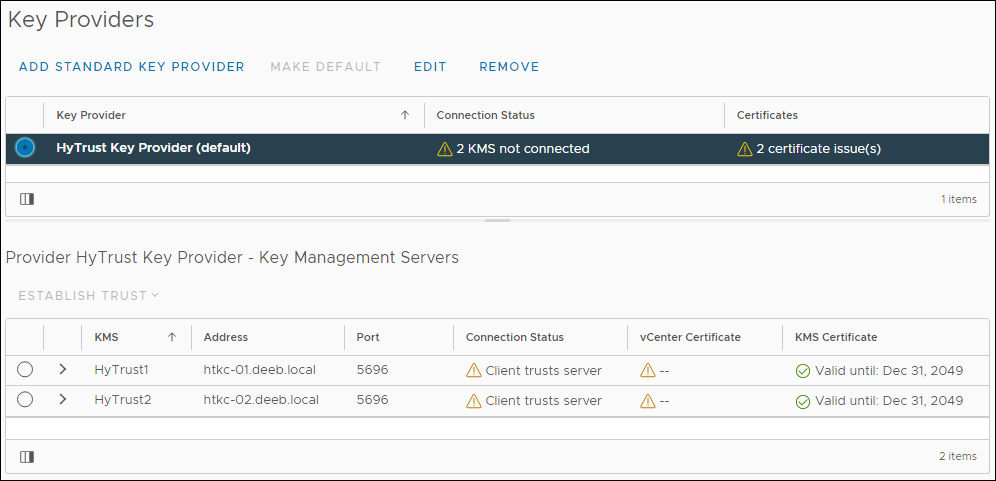The width and height of the screenshot is (996, 481).
Task: Click warning icon beside 2 certificate issue(s)
Action: [744, 149]
